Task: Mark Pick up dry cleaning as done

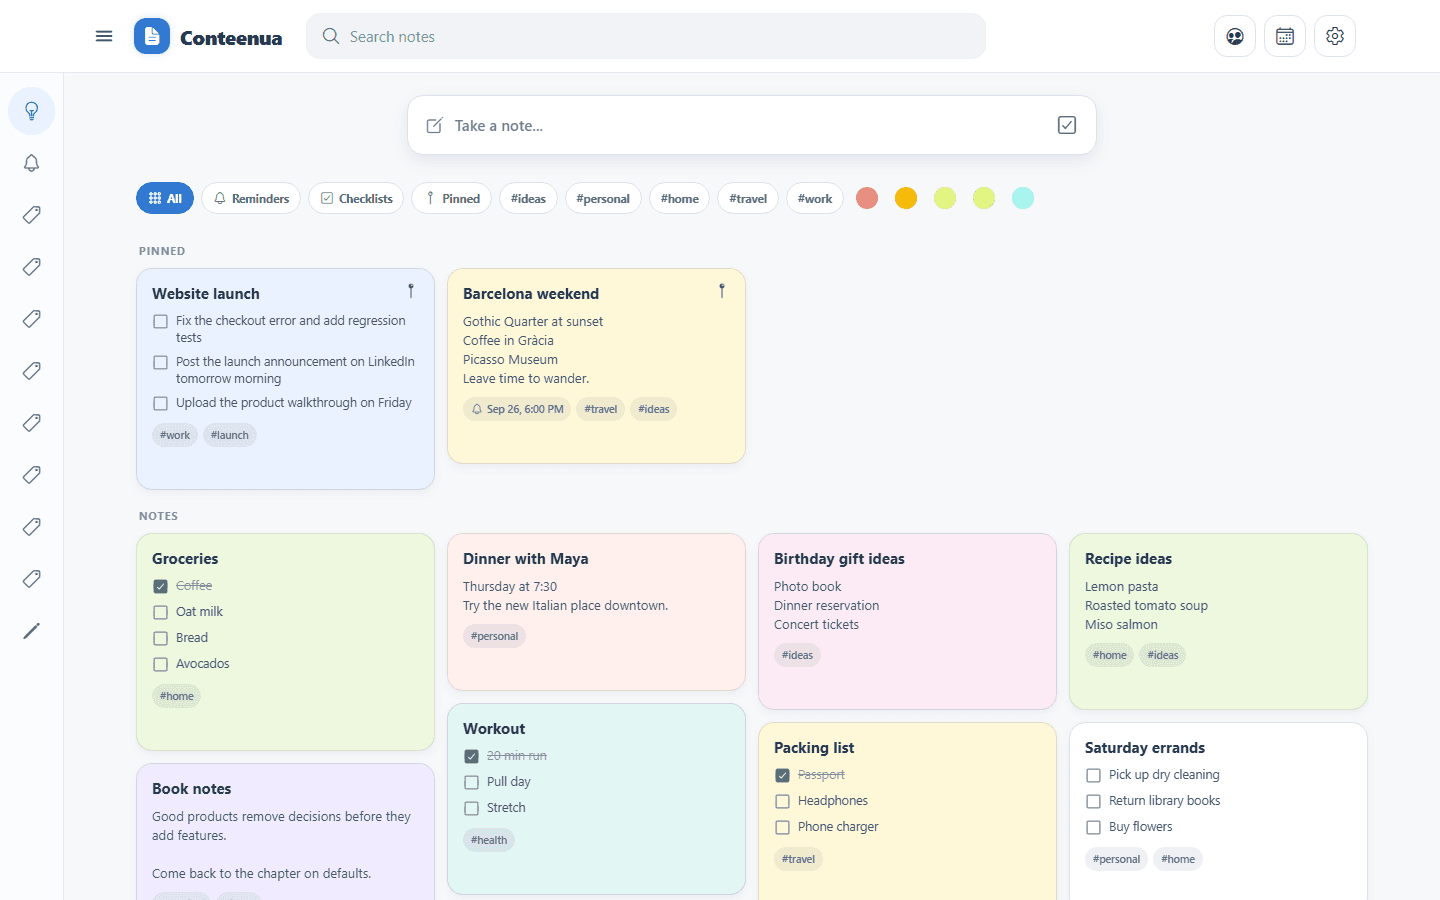Action: [1093, 775]
